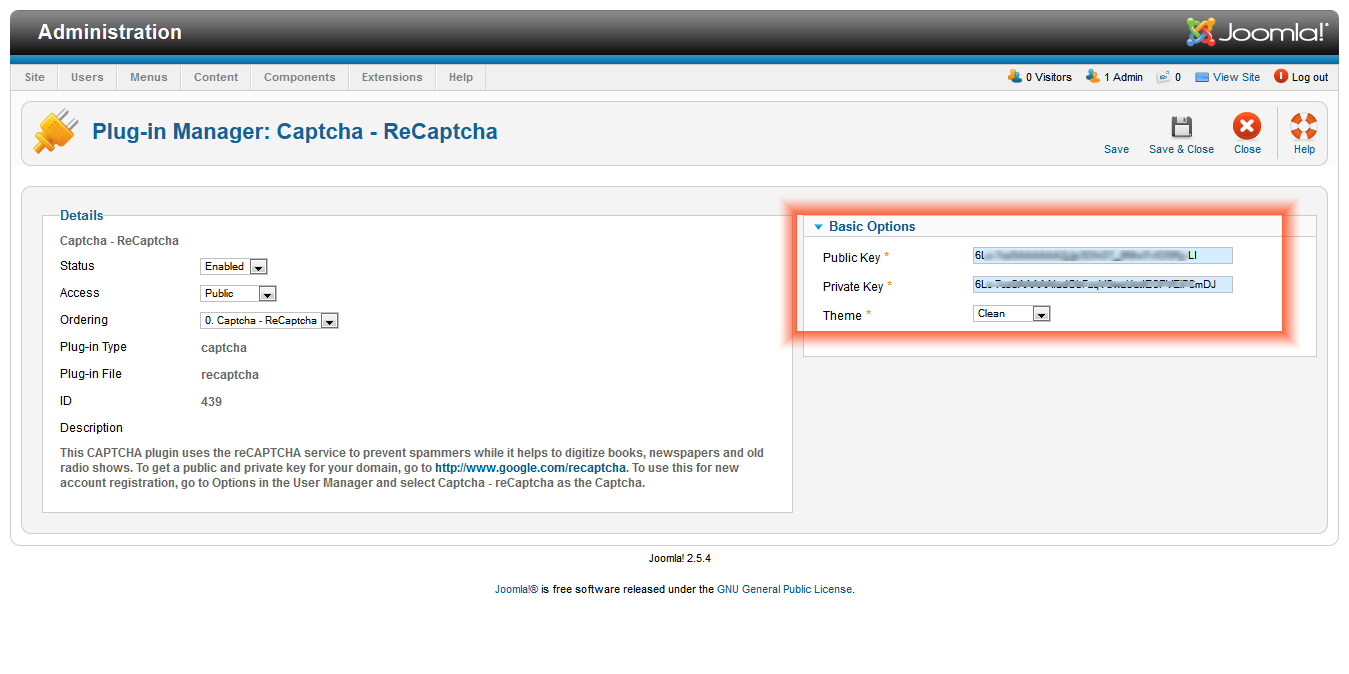Open the Site menu

35,77
